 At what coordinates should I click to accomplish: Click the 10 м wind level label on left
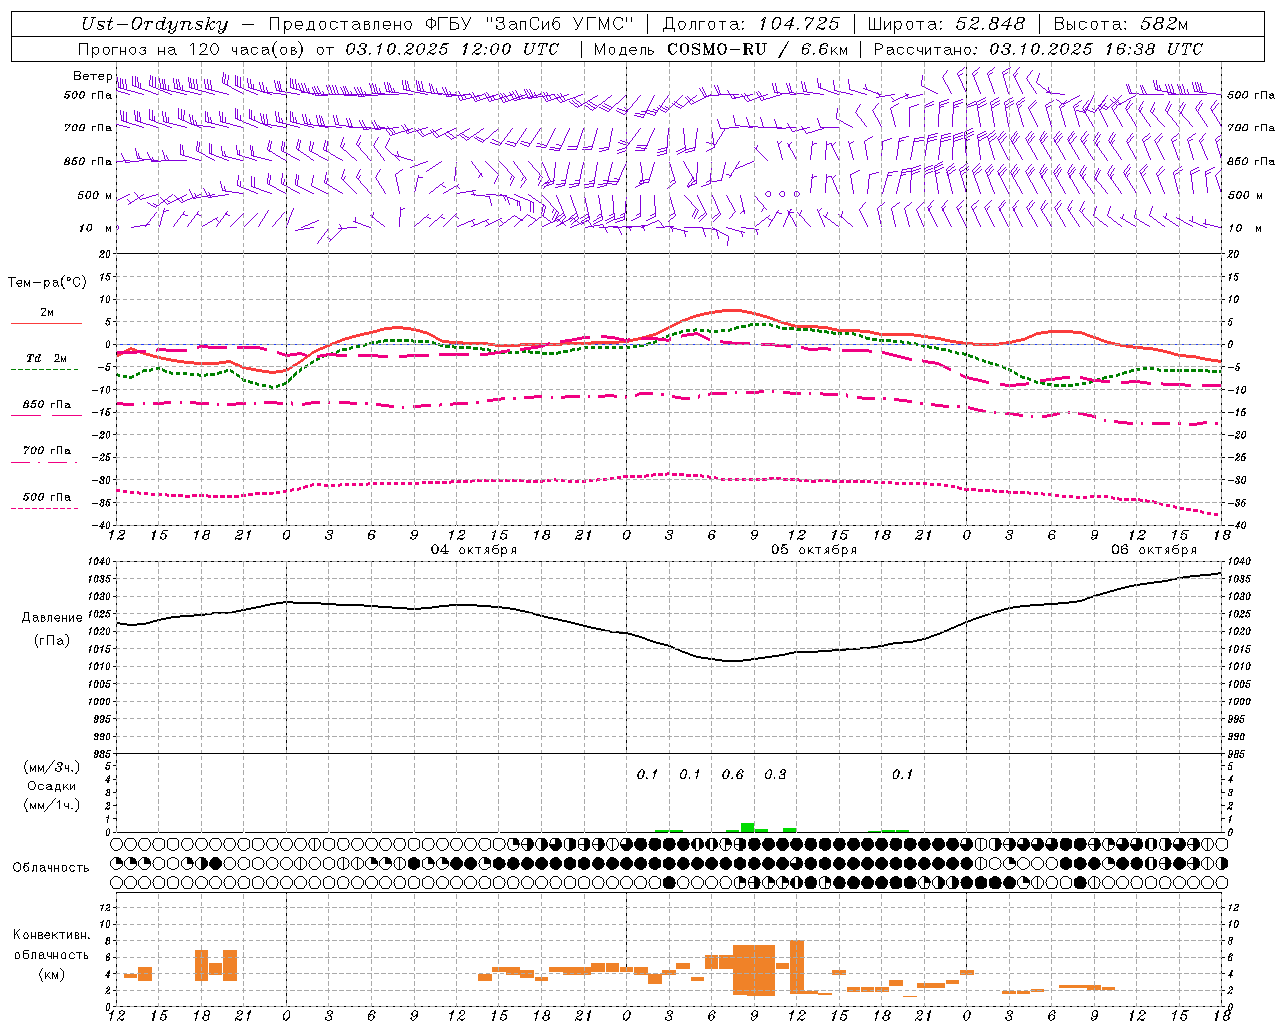[96, 228]
